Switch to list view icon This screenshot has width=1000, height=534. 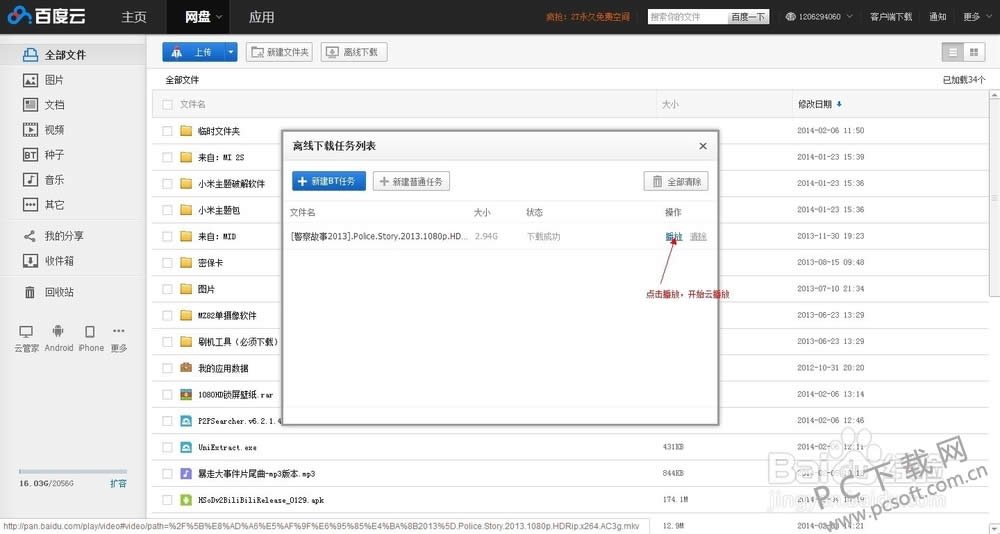[x=953, y=52]
